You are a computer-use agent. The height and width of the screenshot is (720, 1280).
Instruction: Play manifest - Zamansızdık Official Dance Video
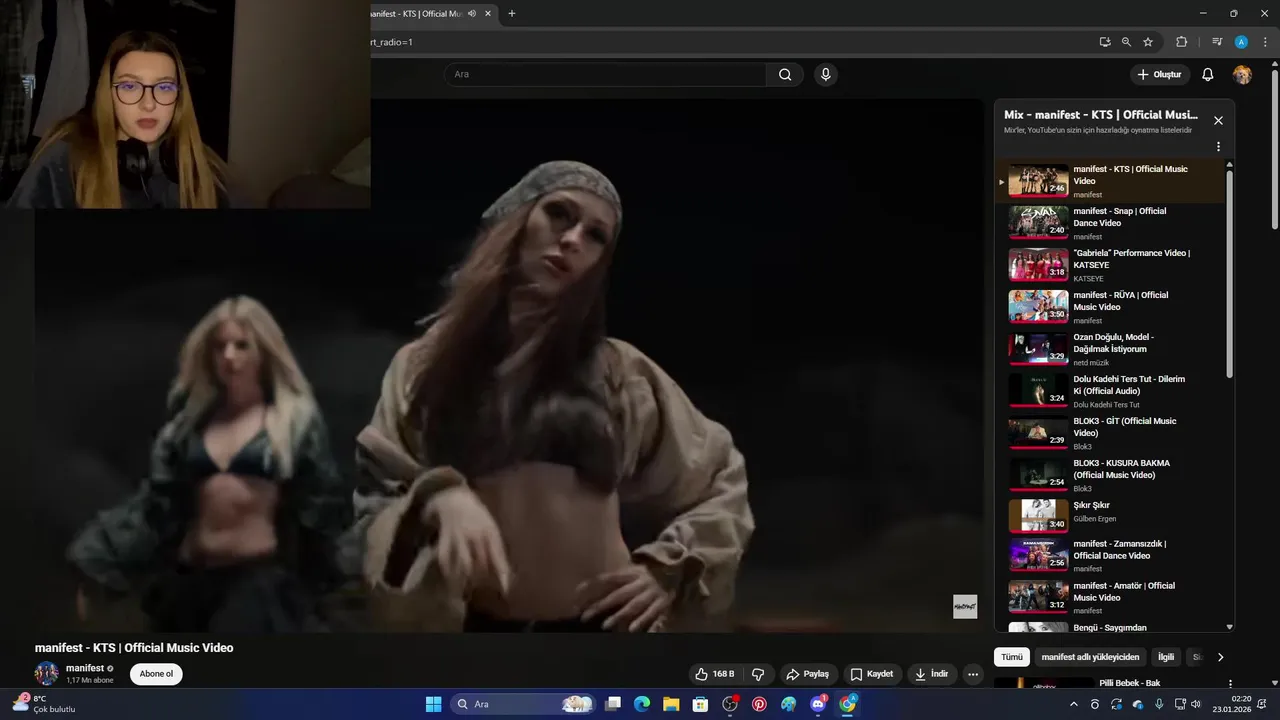[1109, 555]
